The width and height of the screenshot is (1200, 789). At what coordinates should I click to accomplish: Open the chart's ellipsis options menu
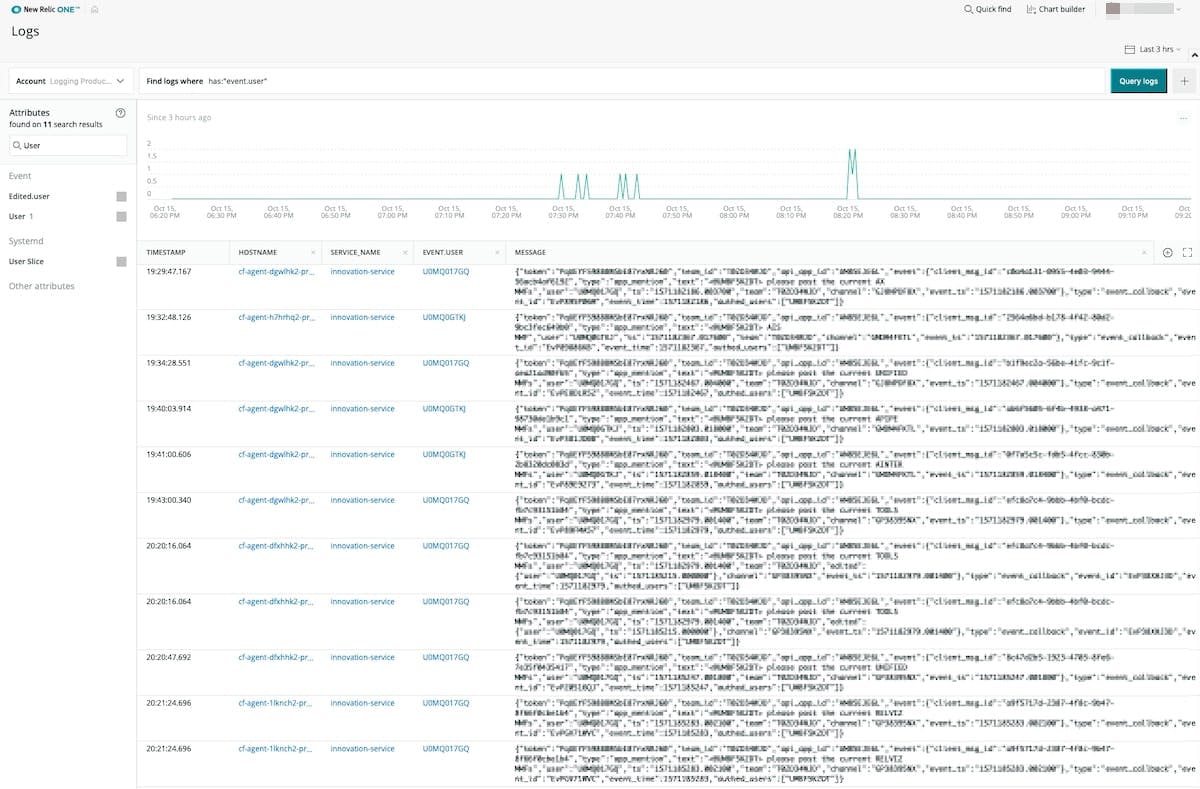(x=1182, y=118)
